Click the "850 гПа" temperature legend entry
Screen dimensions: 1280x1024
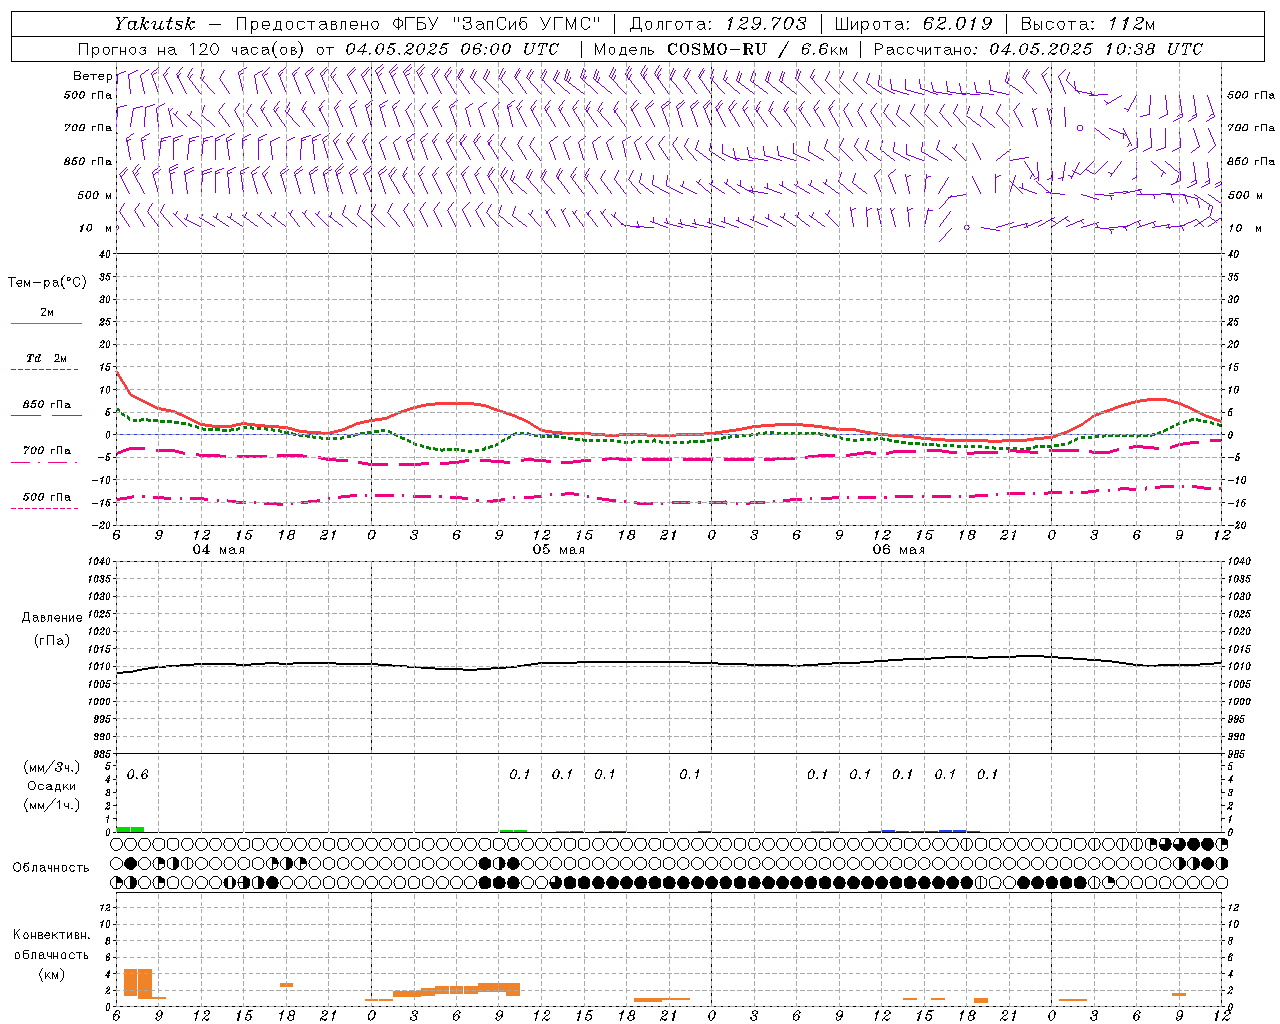click(46, 405)
